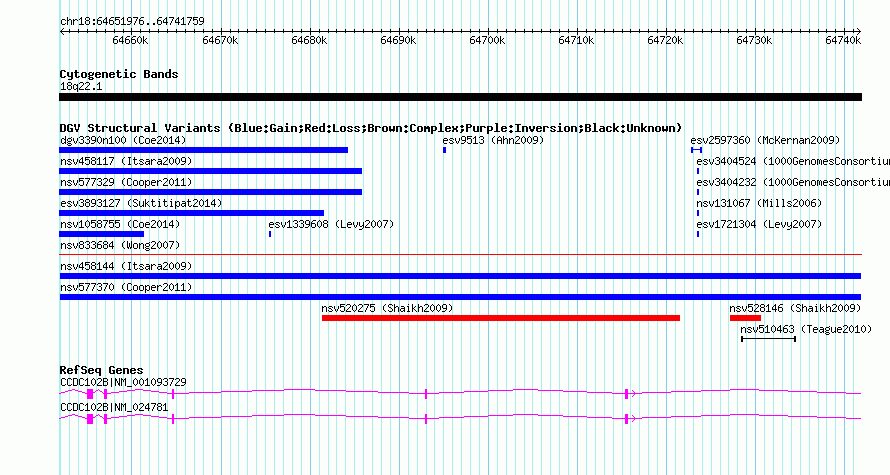
Task: Open the dgv3390n100 (Coe2014) blue gain bar
Action: (204, 150)
